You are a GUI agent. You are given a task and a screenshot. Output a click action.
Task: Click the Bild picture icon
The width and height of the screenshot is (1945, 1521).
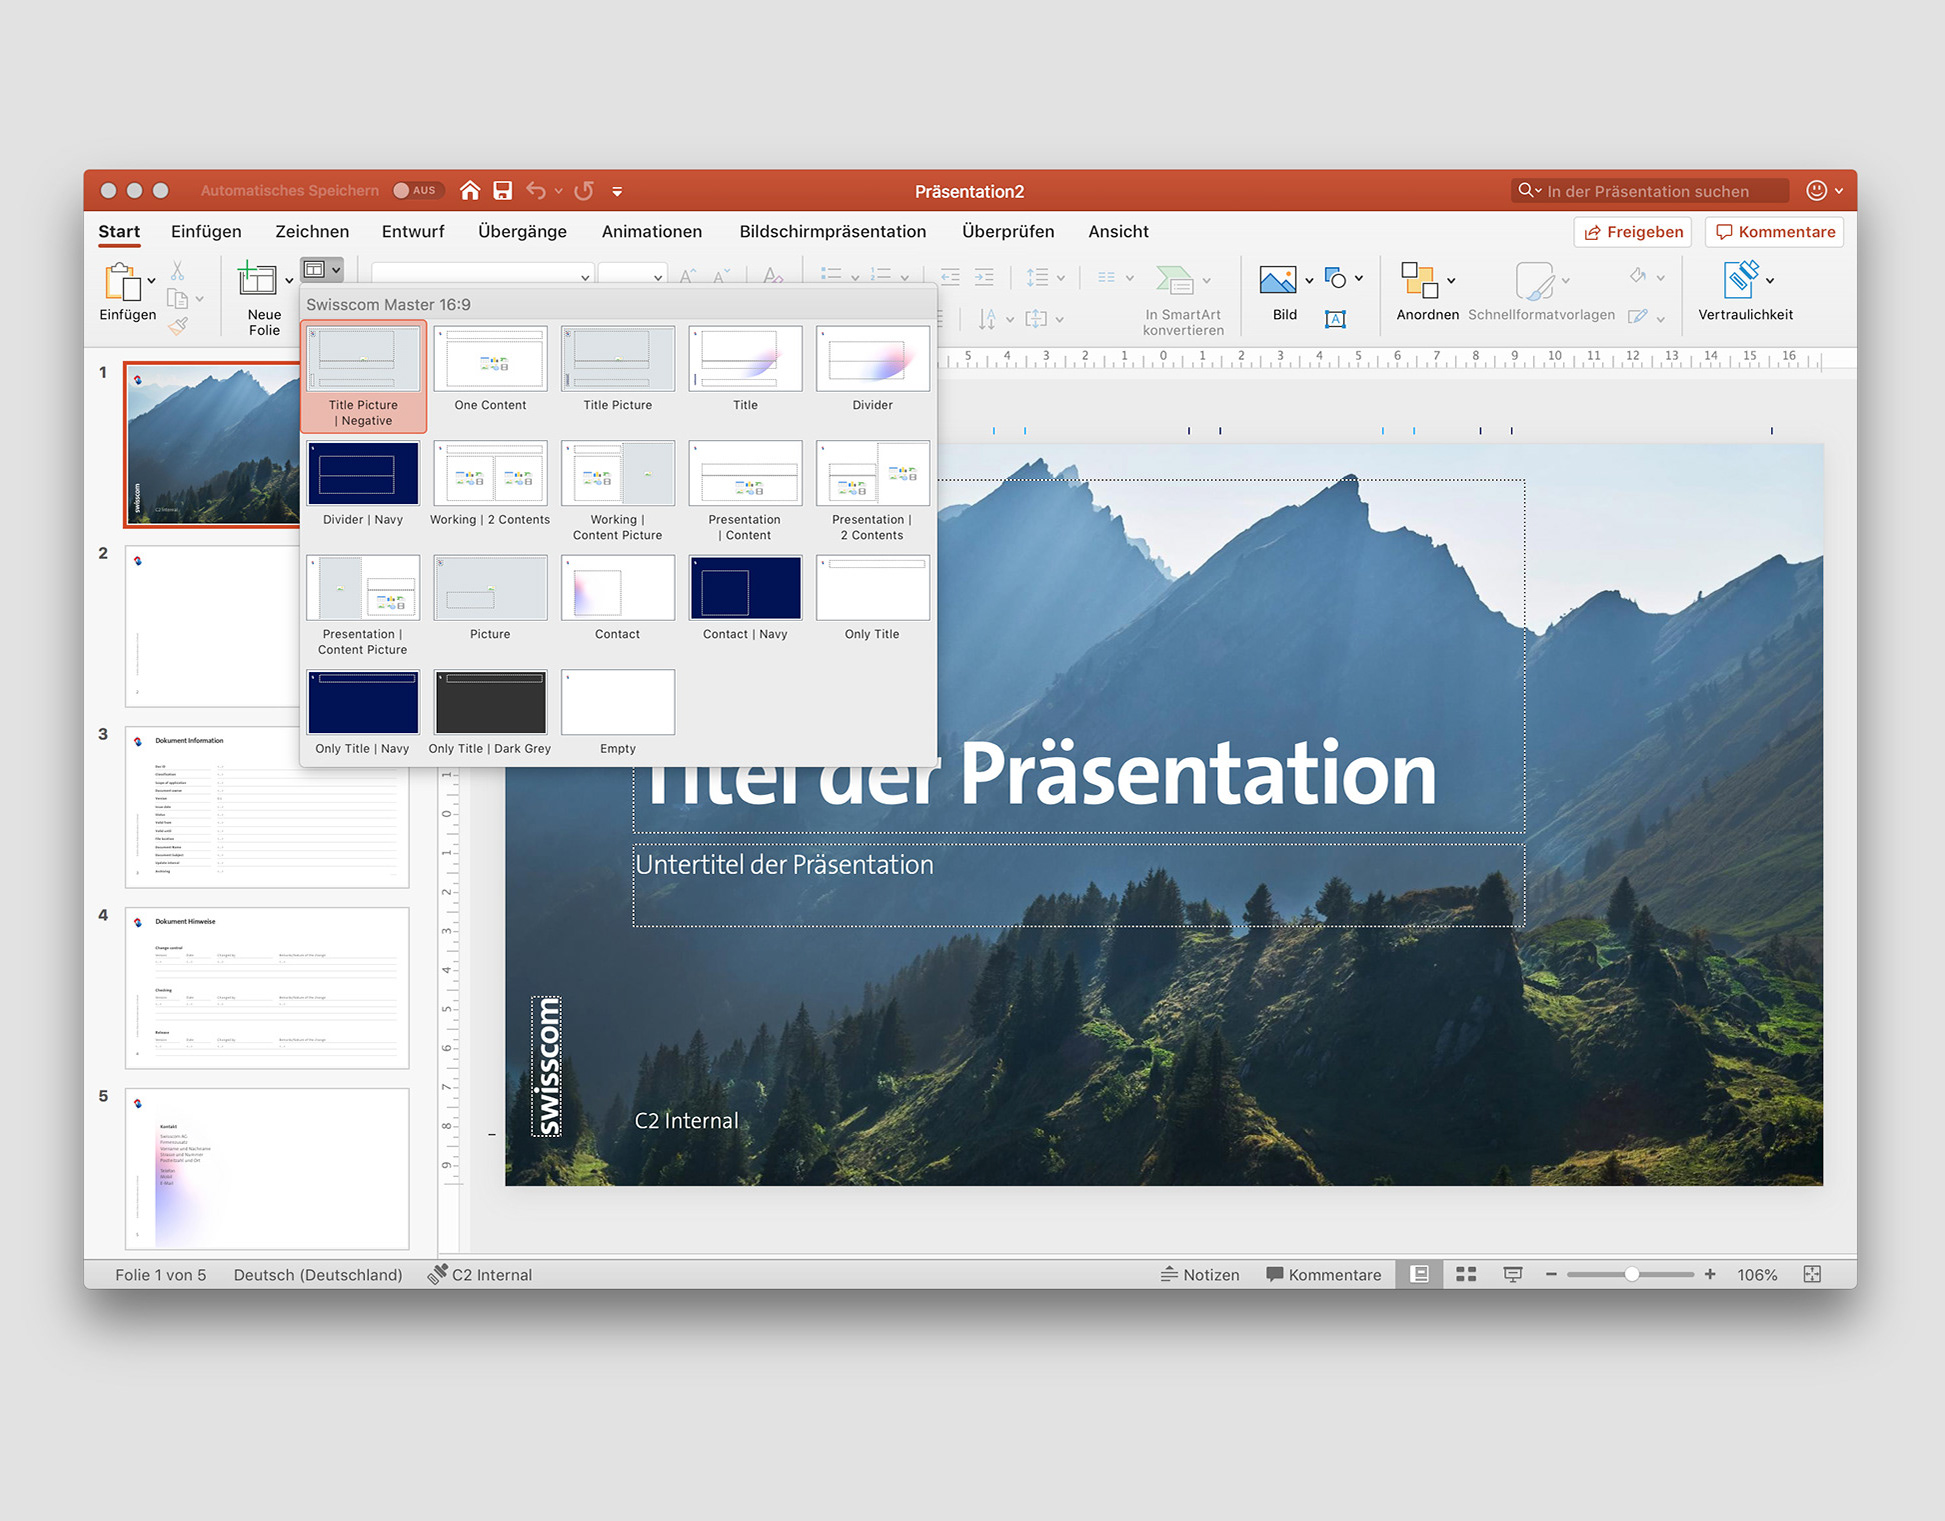coord(1277,280)
